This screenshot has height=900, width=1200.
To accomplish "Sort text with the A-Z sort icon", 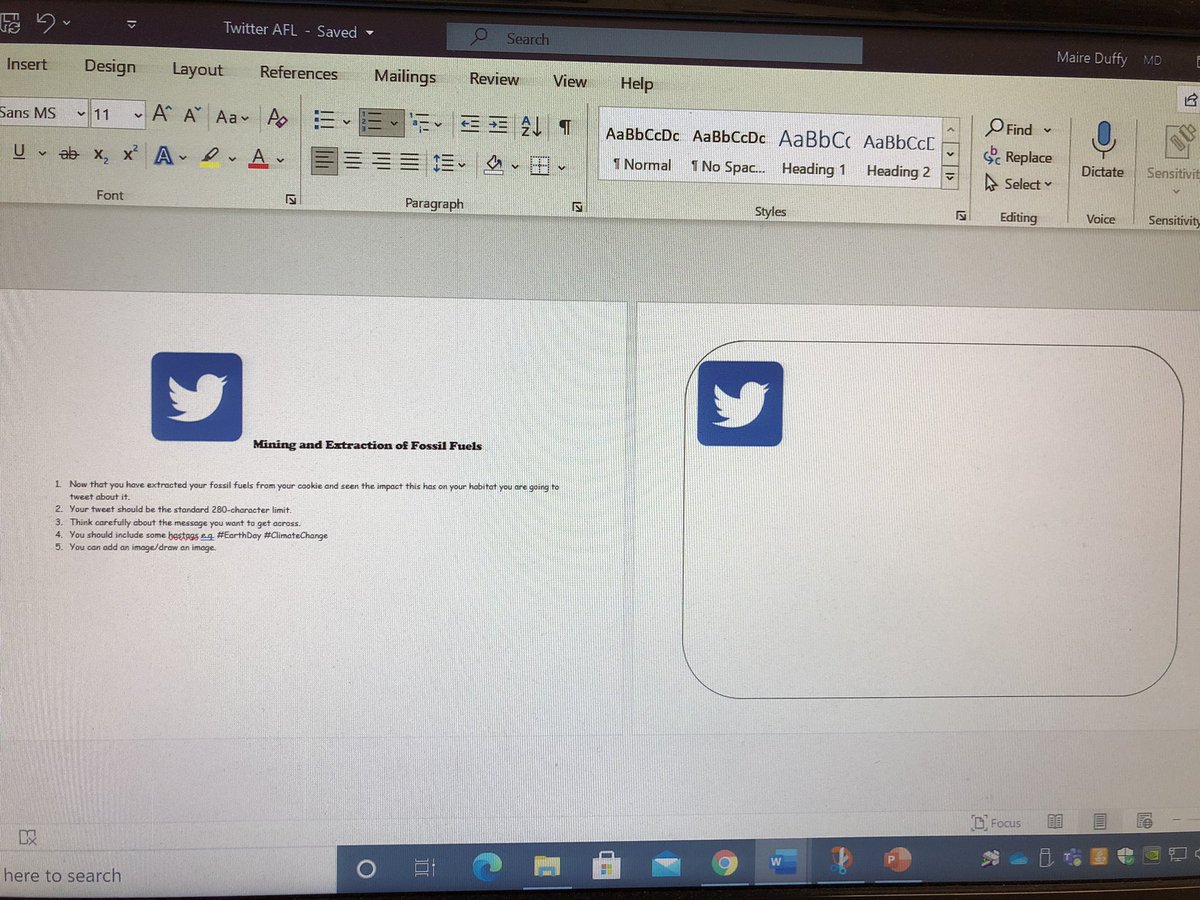I will 533,126.
